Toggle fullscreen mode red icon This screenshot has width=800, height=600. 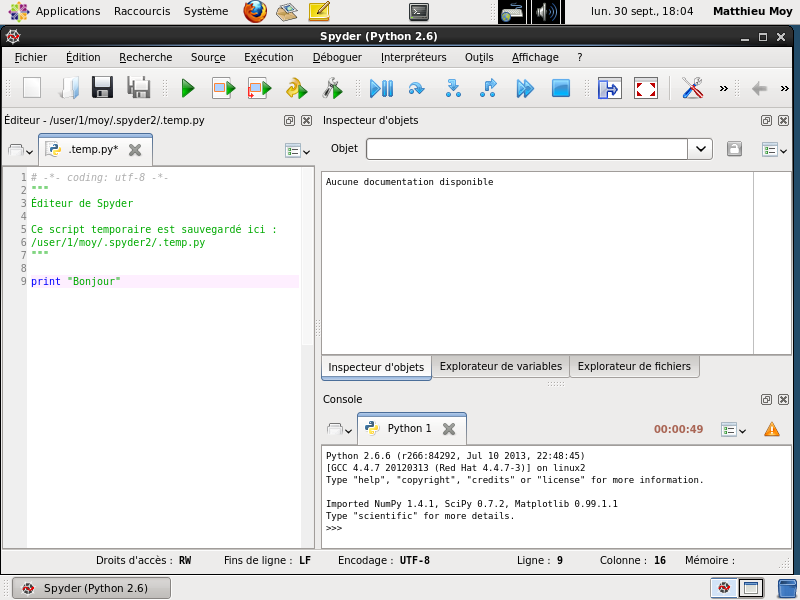coord(646,88)
